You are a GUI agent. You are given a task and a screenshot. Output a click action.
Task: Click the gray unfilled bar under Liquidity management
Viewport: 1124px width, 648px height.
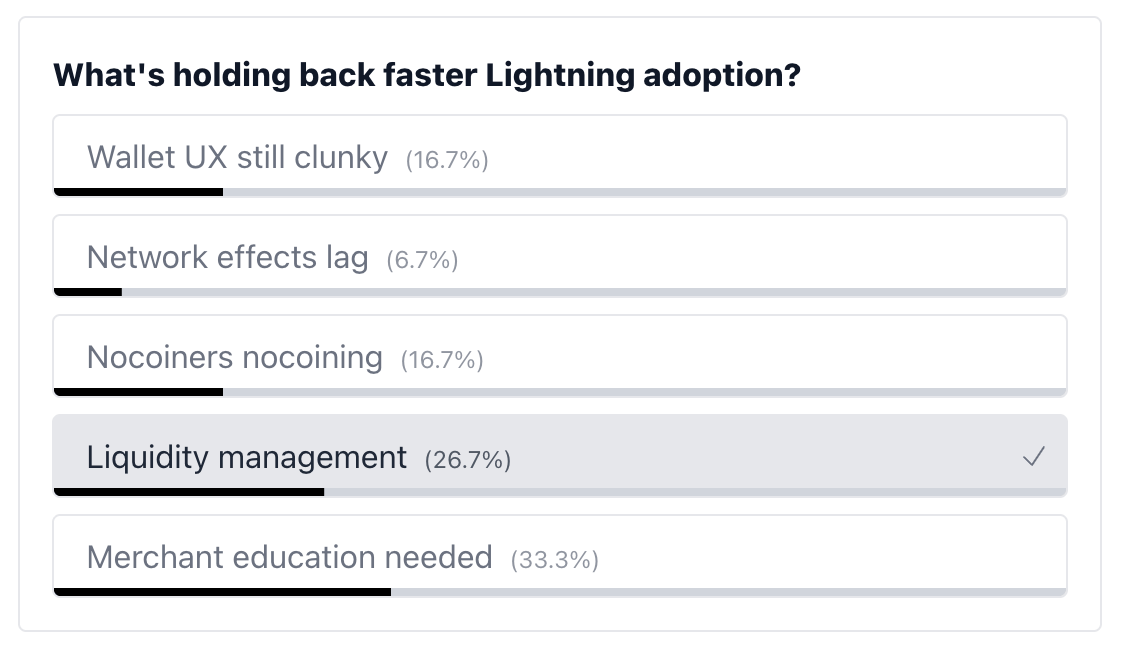click(x=695, y=492)
